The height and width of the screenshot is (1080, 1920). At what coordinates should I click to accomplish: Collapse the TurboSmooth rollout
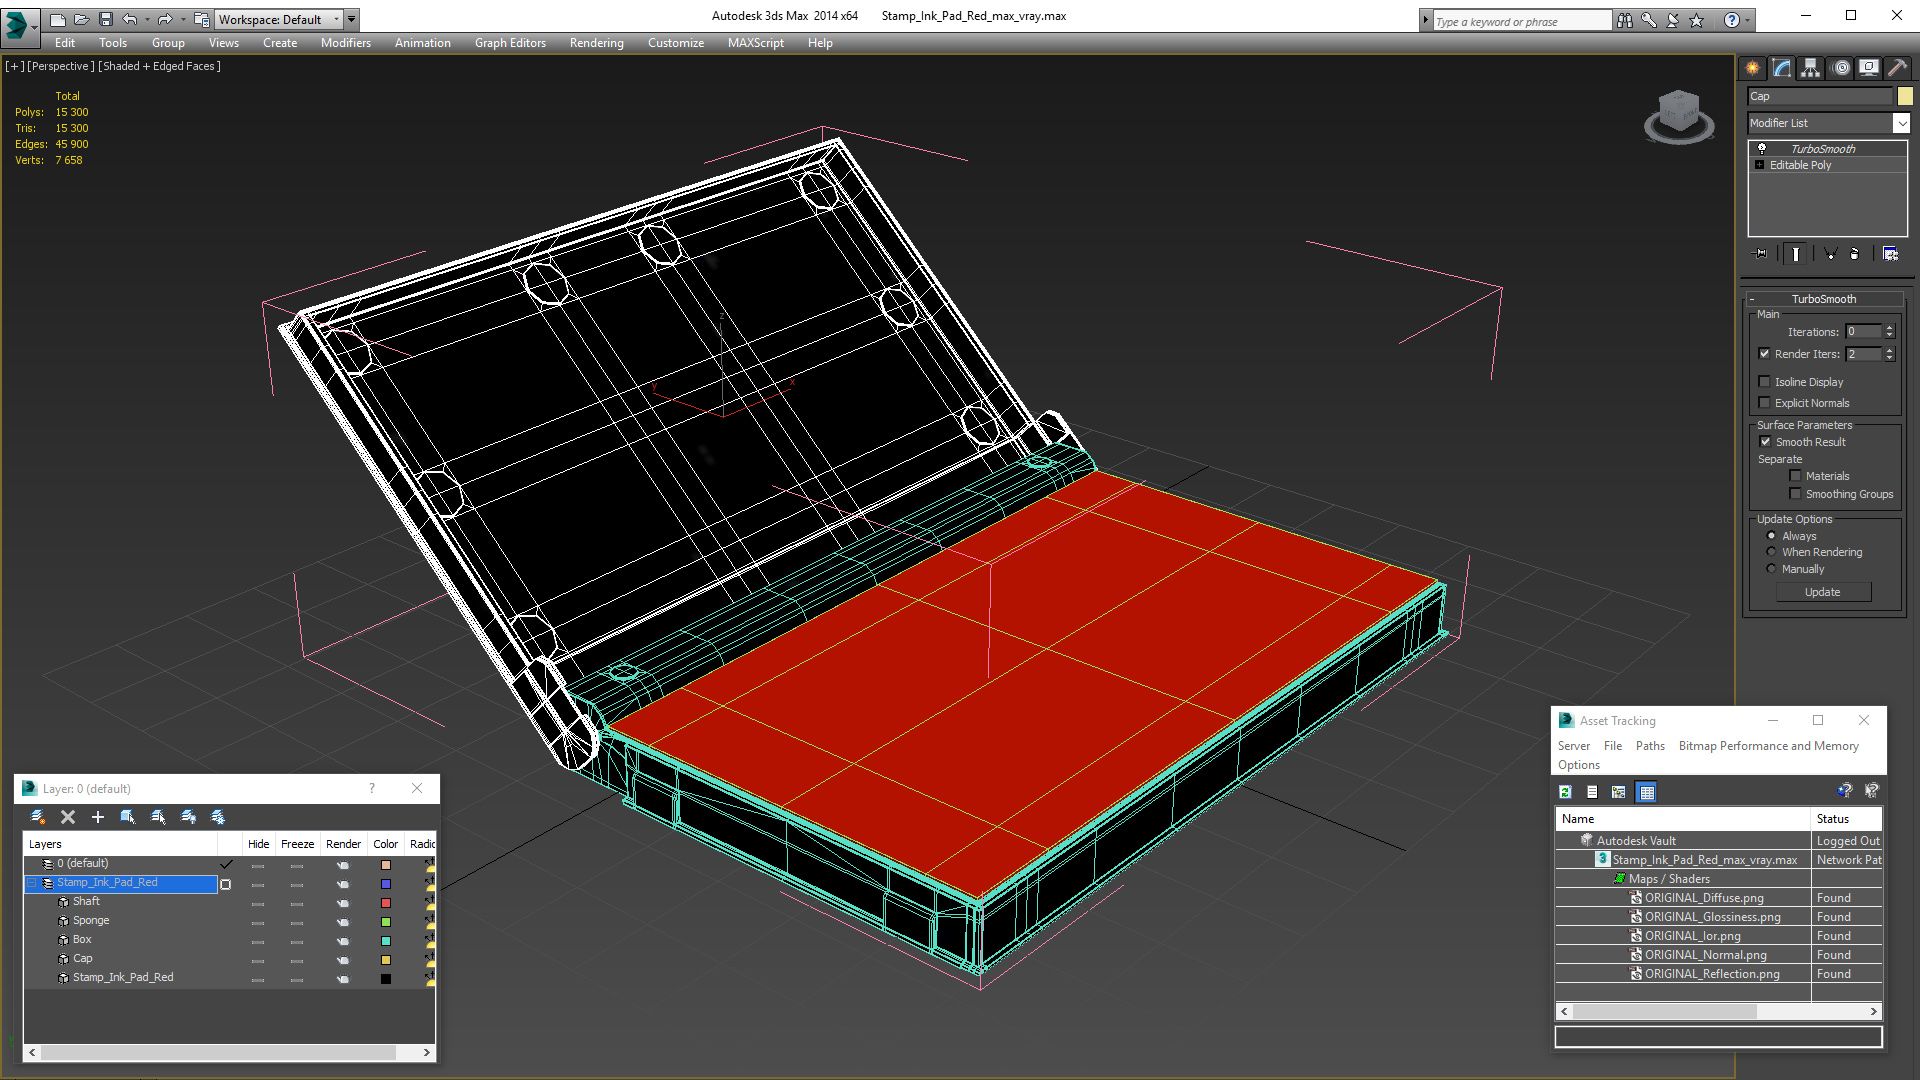1824,299
